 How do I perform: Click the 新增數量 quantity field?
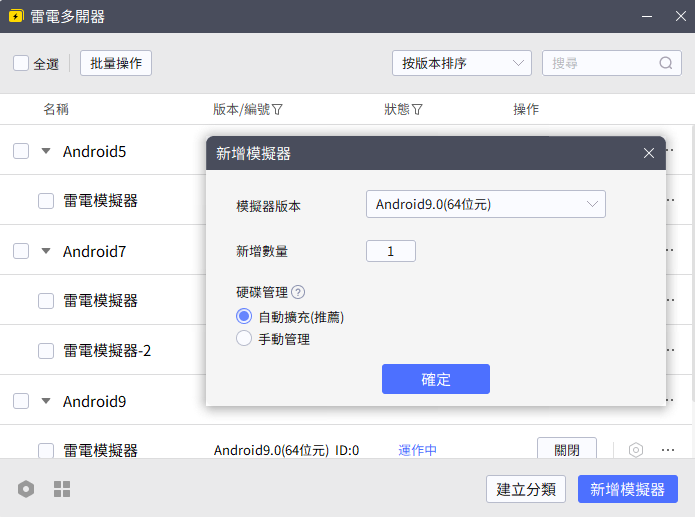391,251
